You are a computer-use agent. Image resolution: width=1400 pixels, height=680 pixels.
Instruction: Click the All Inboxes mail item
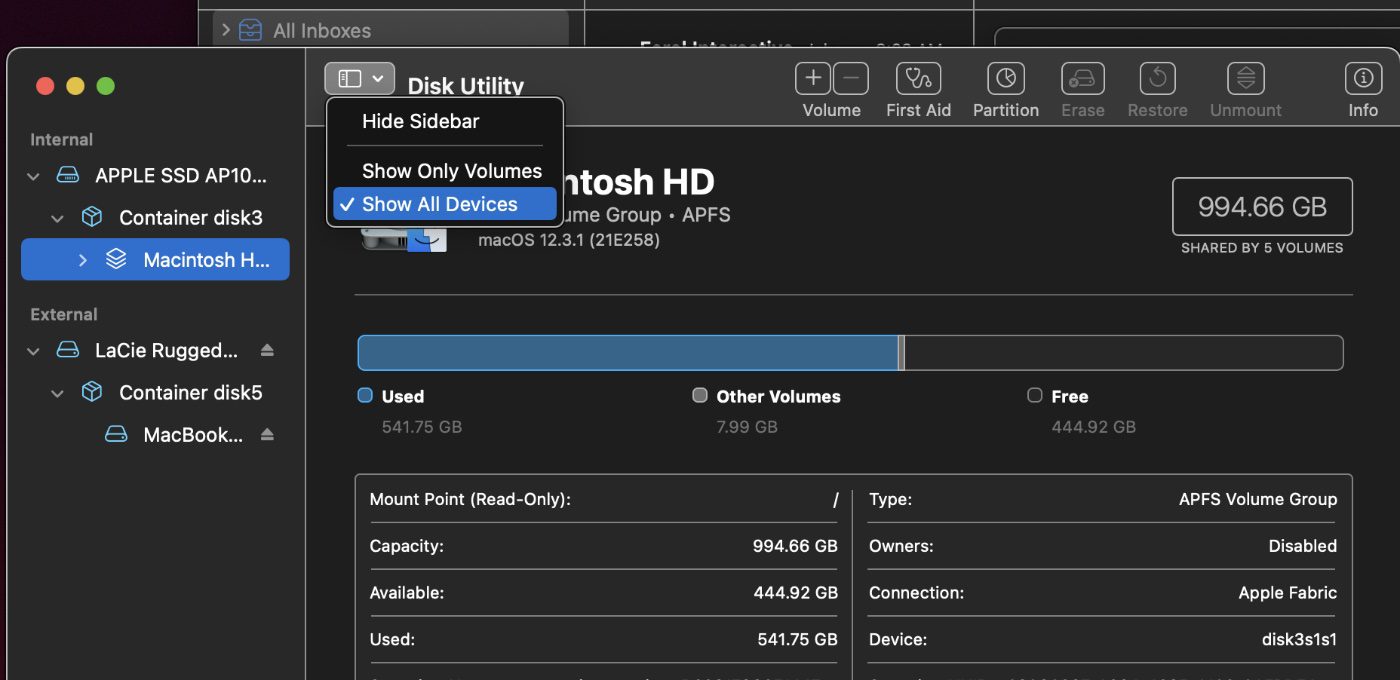click(321, 31)
